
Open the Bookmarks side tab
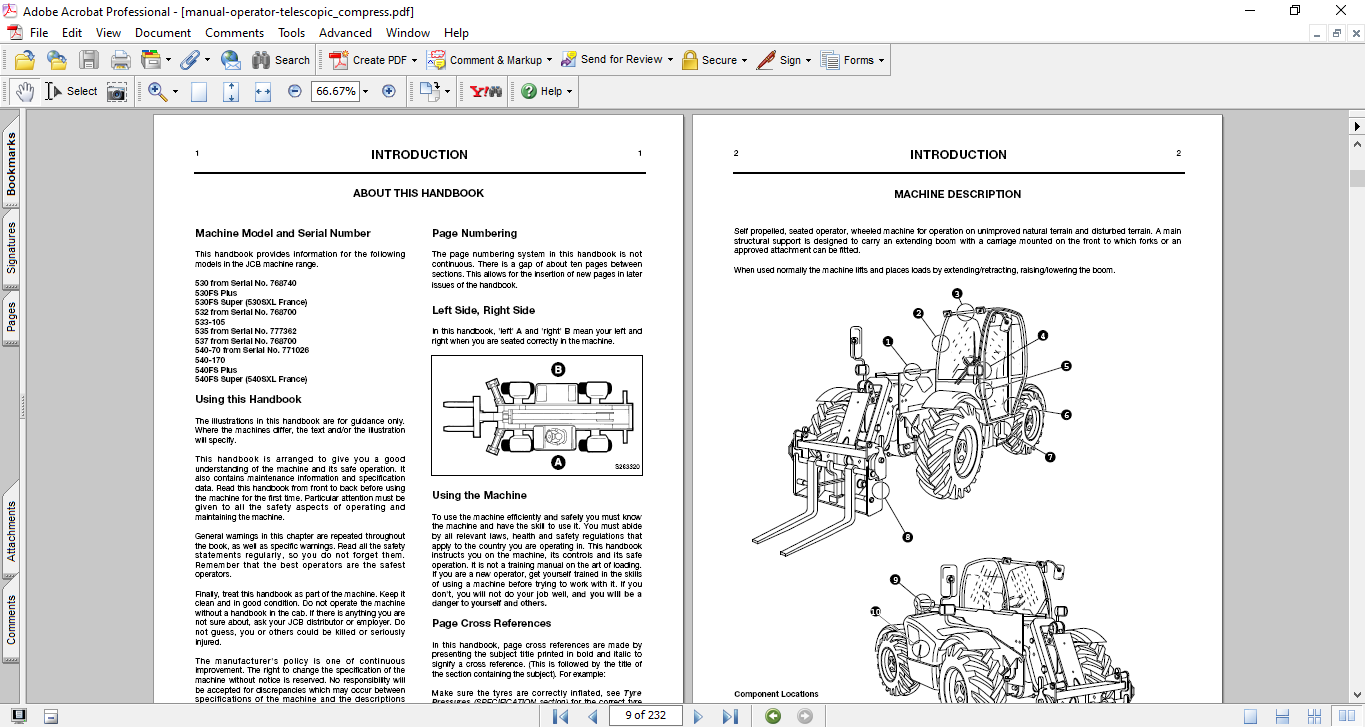(x=11, y=164)
